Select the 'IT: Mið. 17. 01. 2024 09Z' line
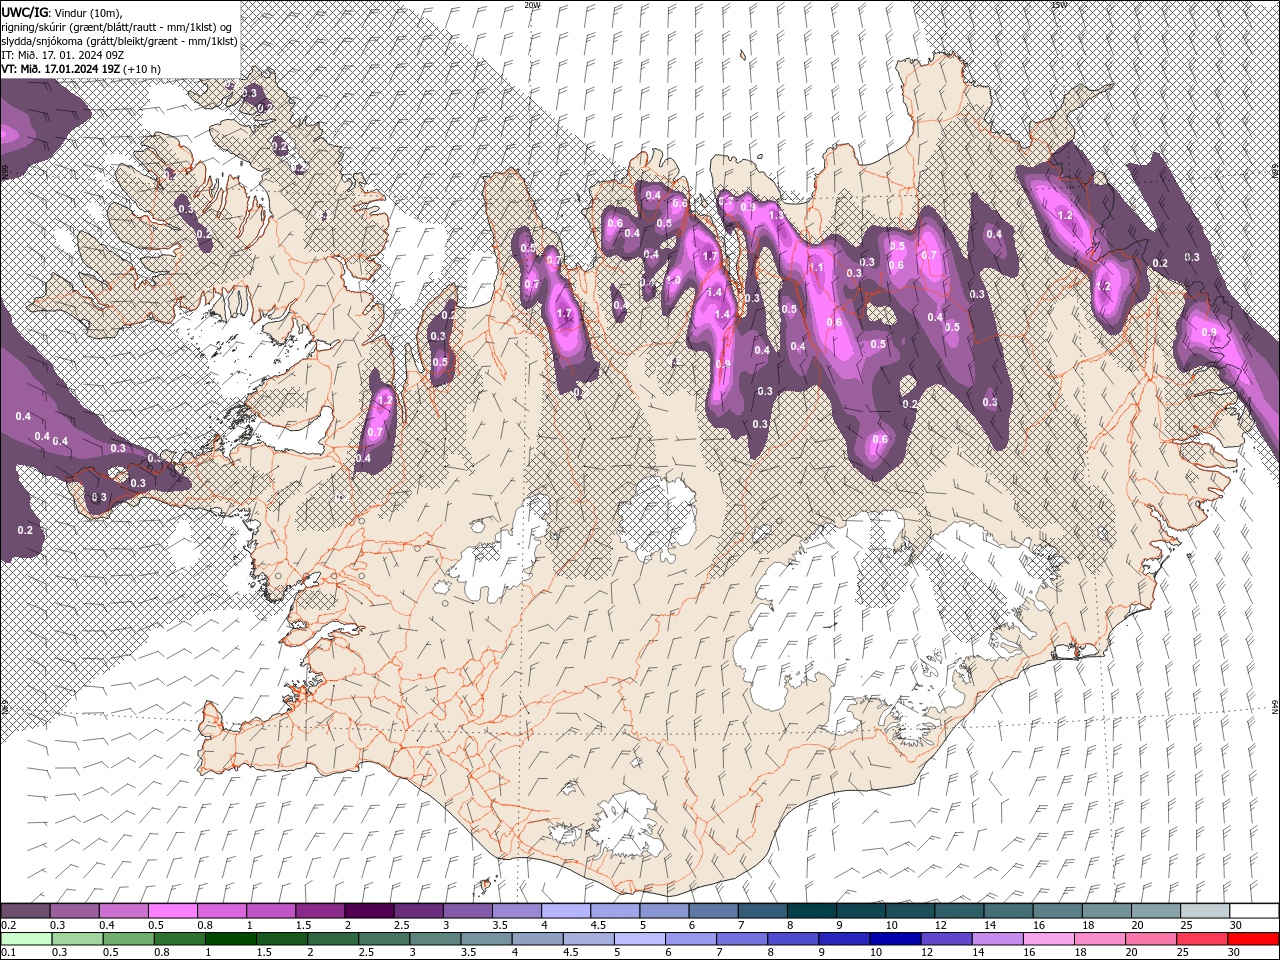 click(62, 55)
